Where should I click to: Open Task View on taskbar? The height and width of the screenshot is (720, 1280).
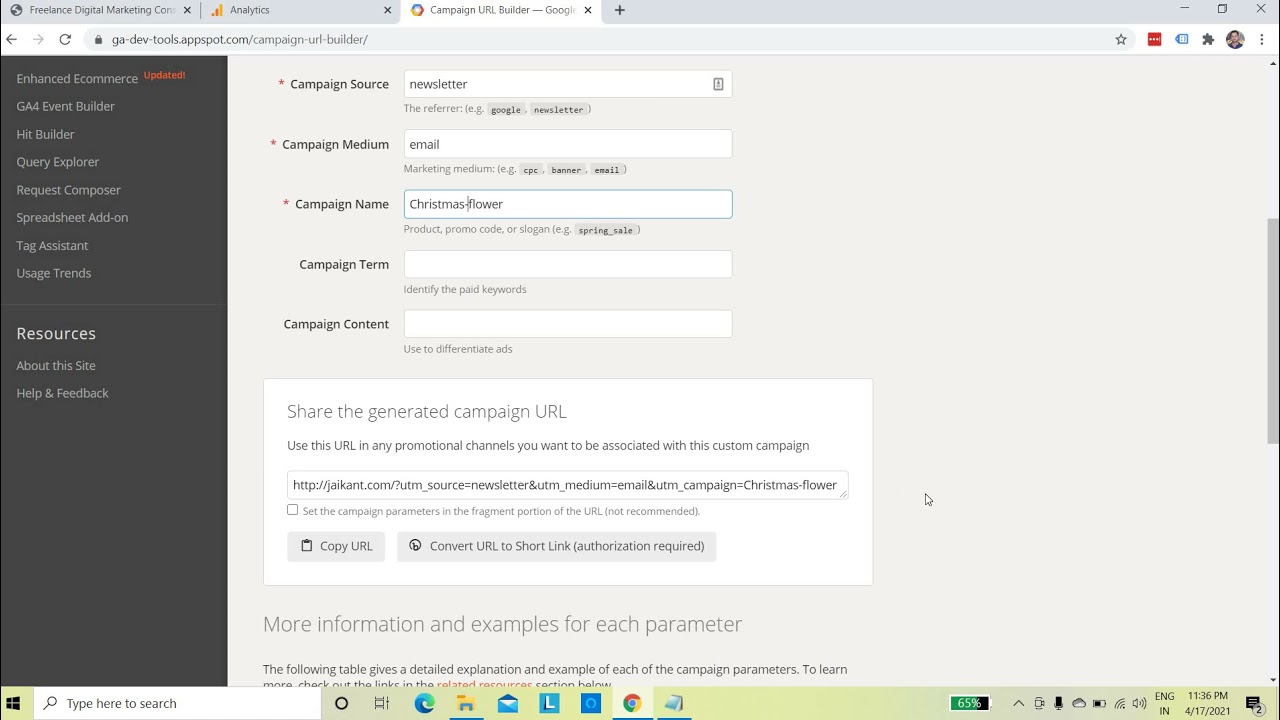(382, 703)
